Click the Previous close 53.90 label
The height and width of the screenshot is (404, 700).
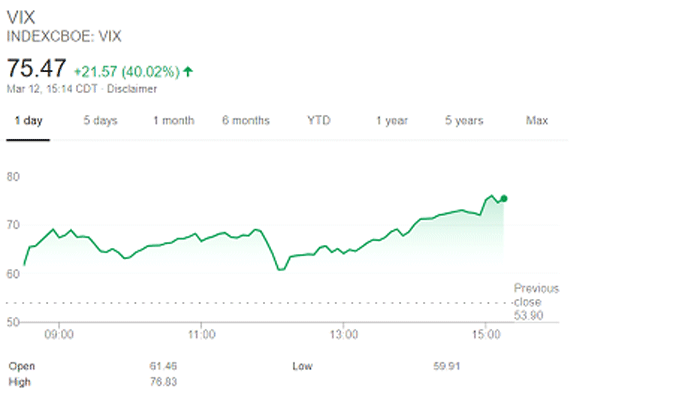coord(536,302)
